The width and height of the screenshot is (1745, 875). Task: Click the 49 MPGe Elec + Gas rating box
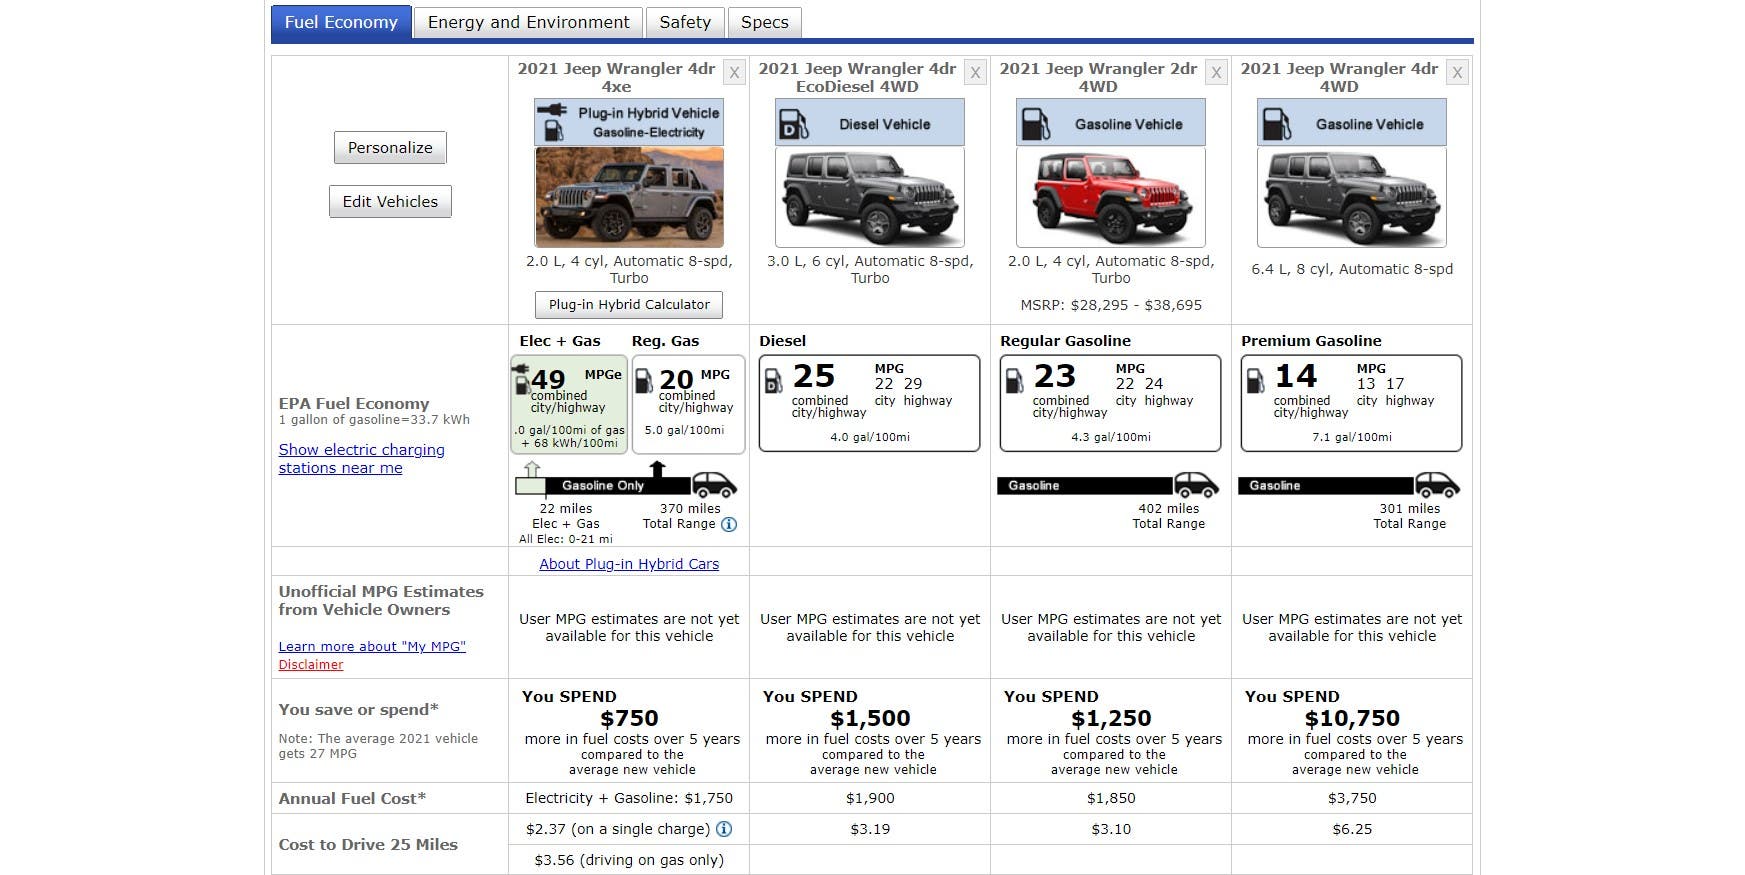click(569, 404)
